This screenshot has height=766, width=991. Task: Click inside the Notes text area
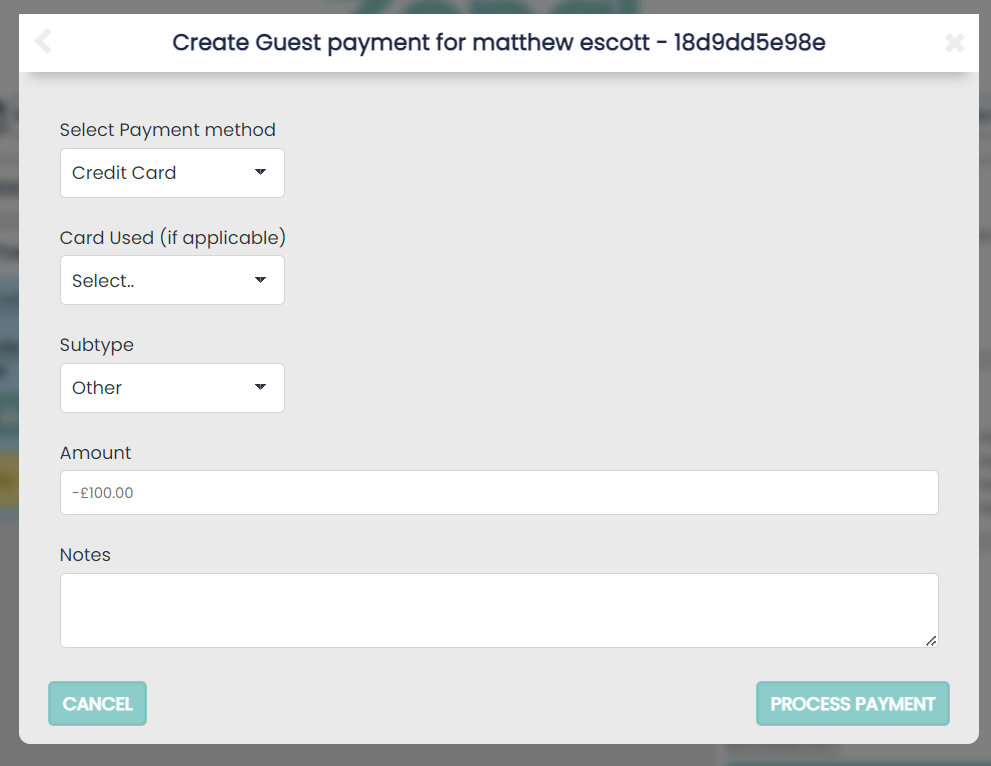pos(499,611)
